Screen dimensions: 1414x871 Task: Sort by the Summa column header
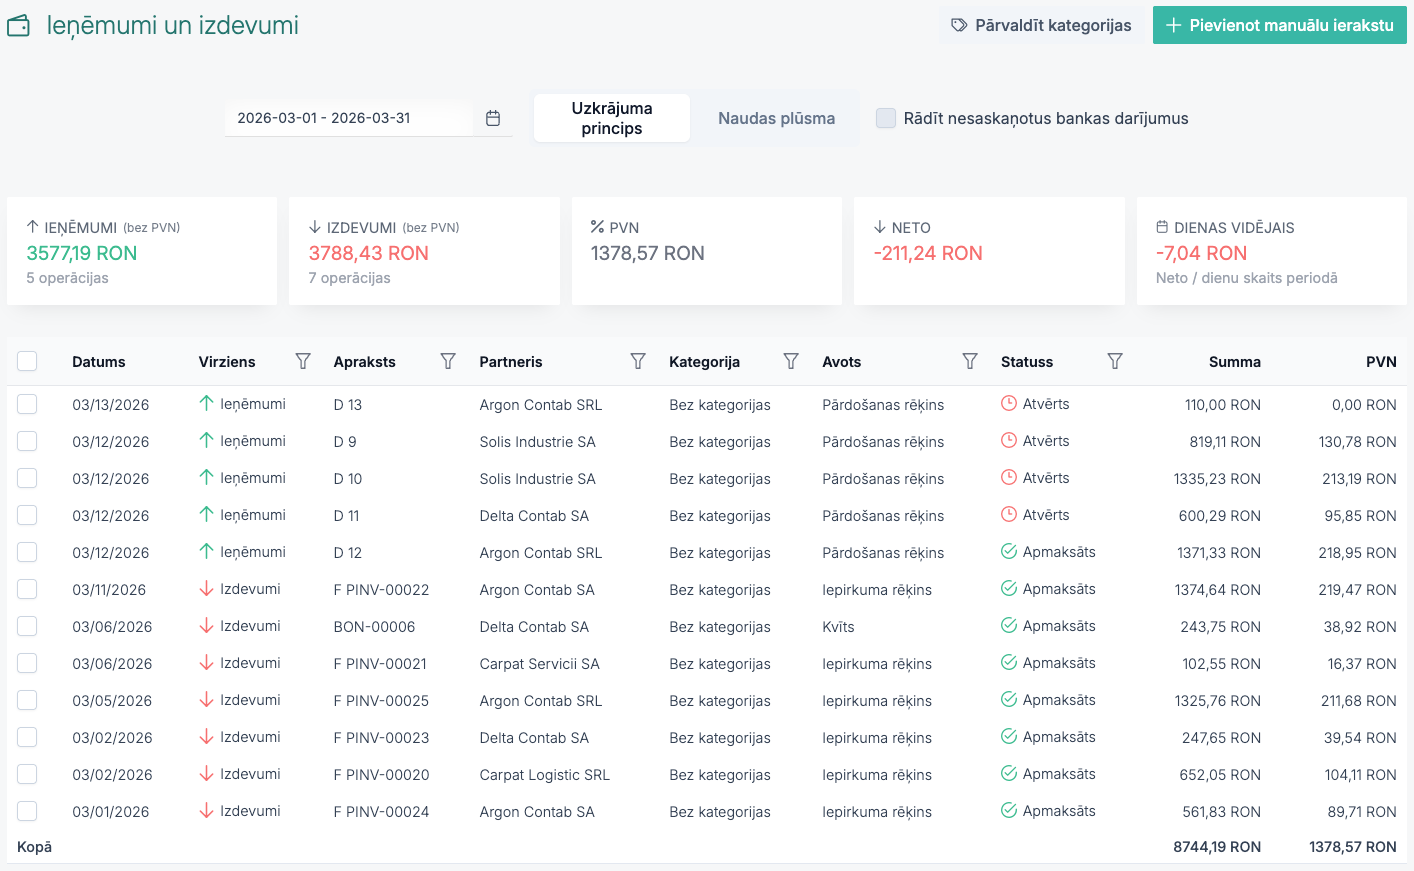1234,362
